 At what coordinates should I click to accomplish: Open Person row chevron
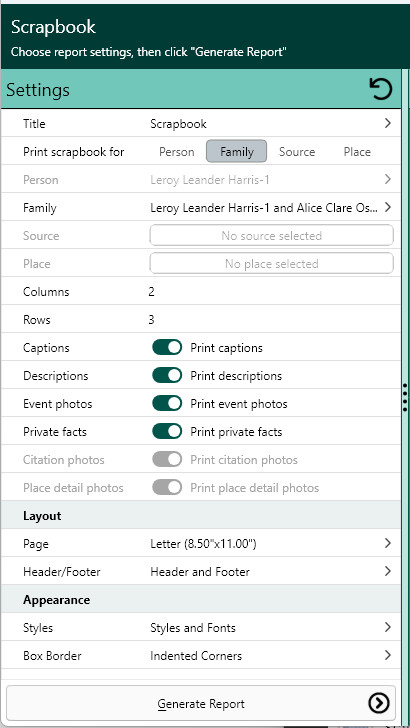click(x=388, y=179)
